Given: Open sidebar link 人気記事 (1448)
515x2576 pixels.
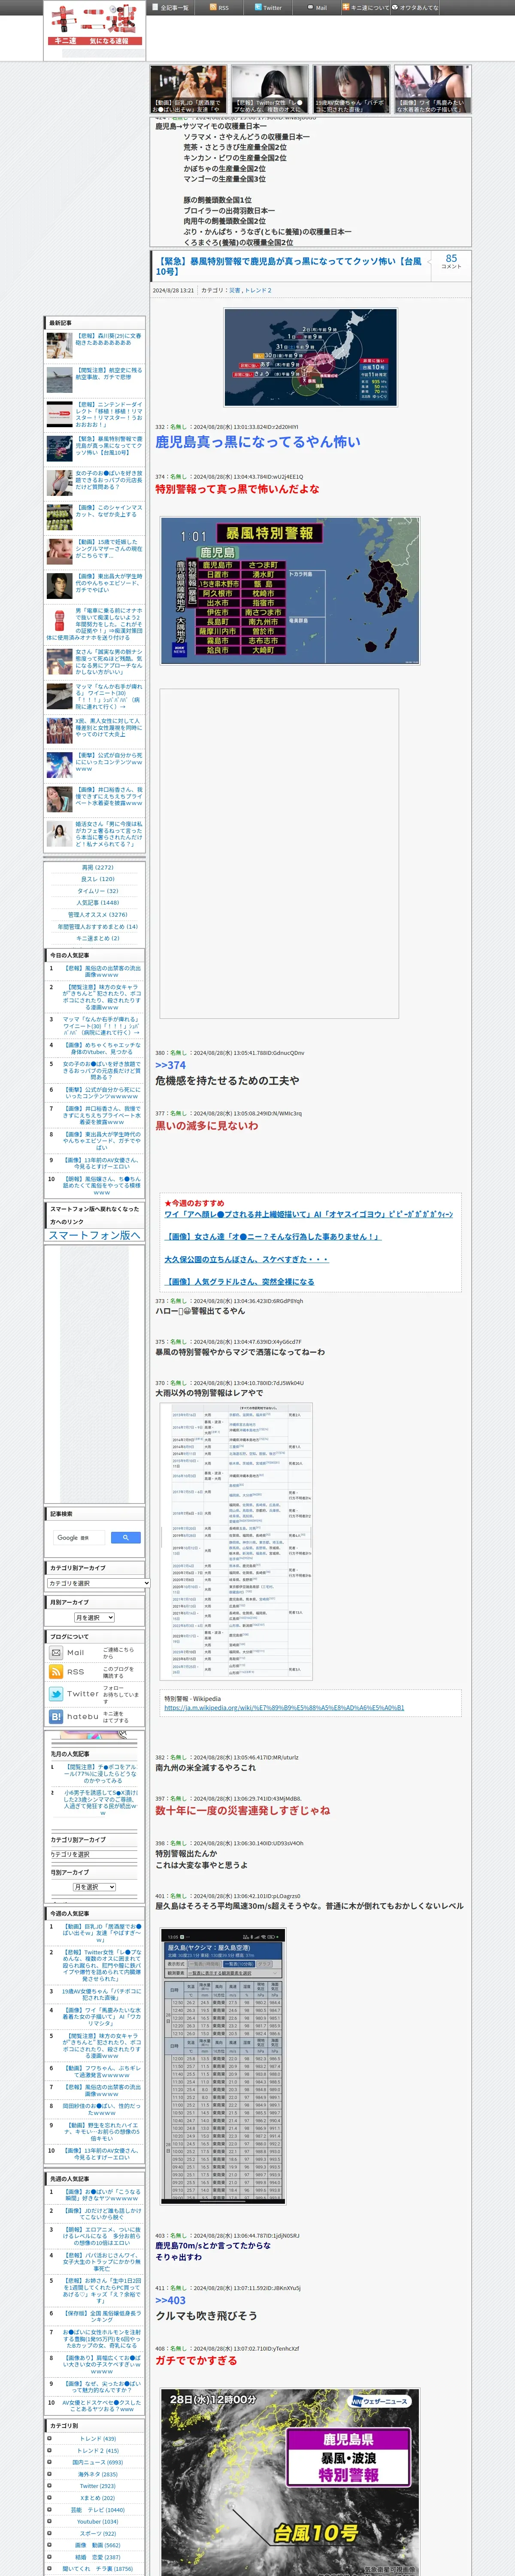Looking at the screenshot, I should [x=97, y=903].
